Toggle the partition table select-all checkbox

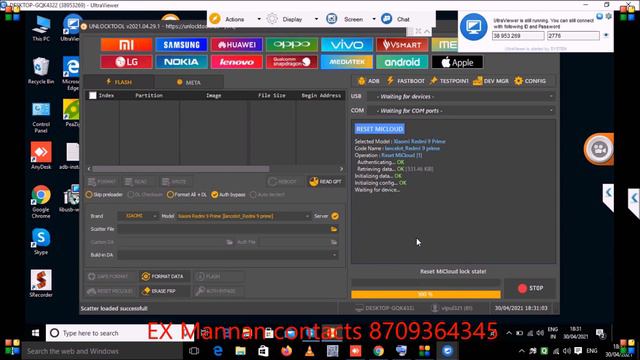tap(93, 95)
